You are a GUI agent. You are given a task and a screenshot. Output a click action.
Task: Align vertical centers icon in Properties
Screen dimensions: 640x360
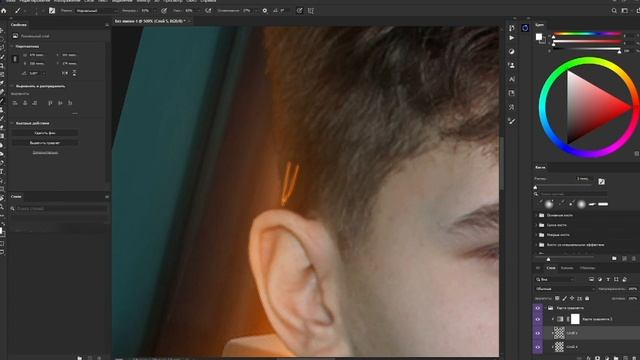[60, 103]
